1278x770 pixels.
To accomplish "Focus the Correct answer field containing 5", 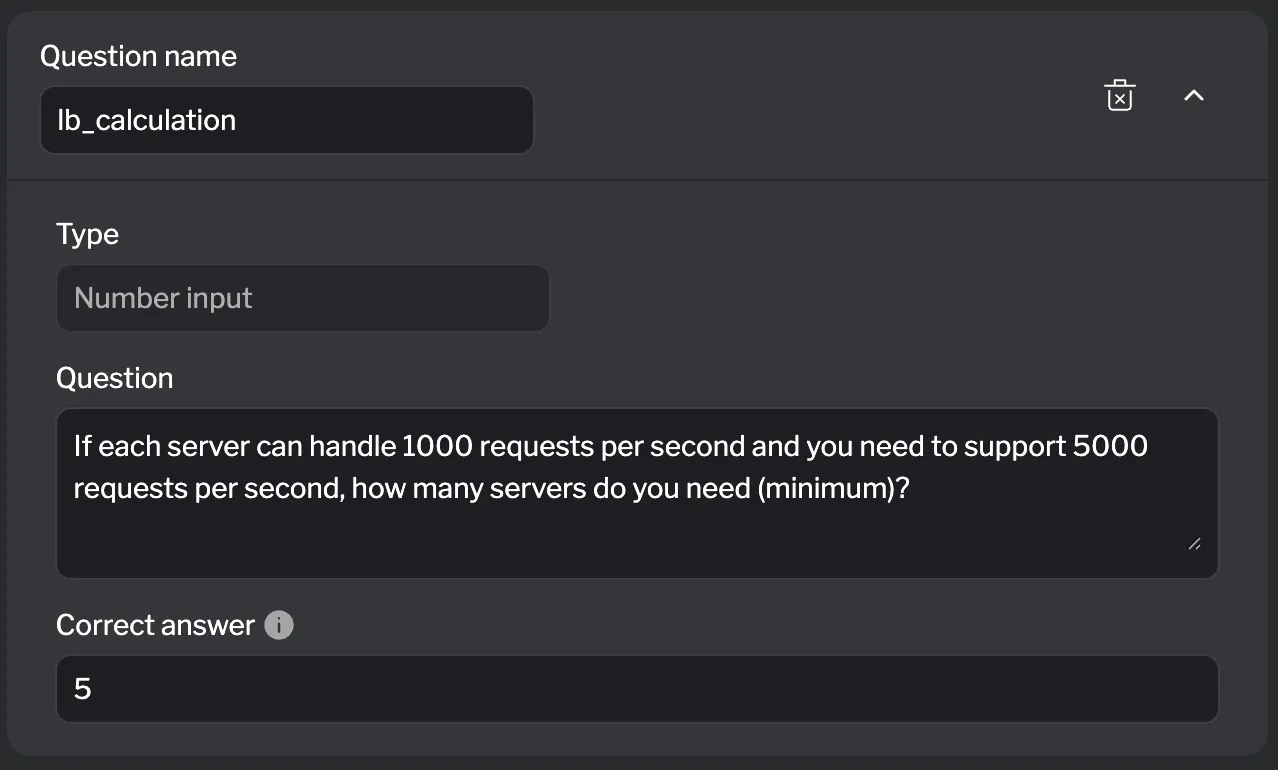I will [636, 689].
